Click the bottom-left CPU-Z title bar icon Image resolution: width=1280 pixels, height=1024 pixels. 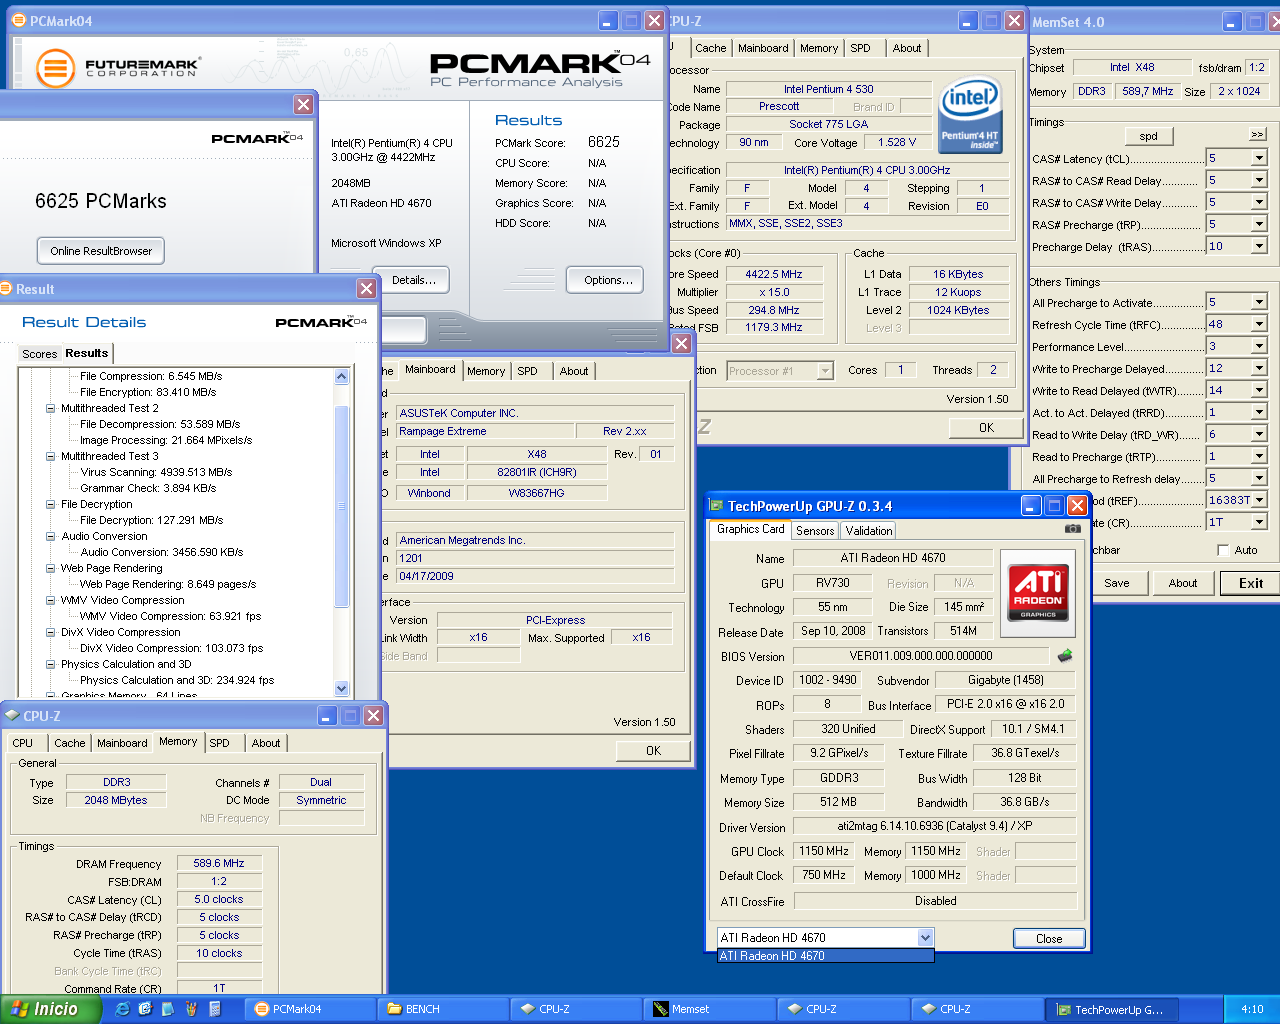[x=12, y=715]
